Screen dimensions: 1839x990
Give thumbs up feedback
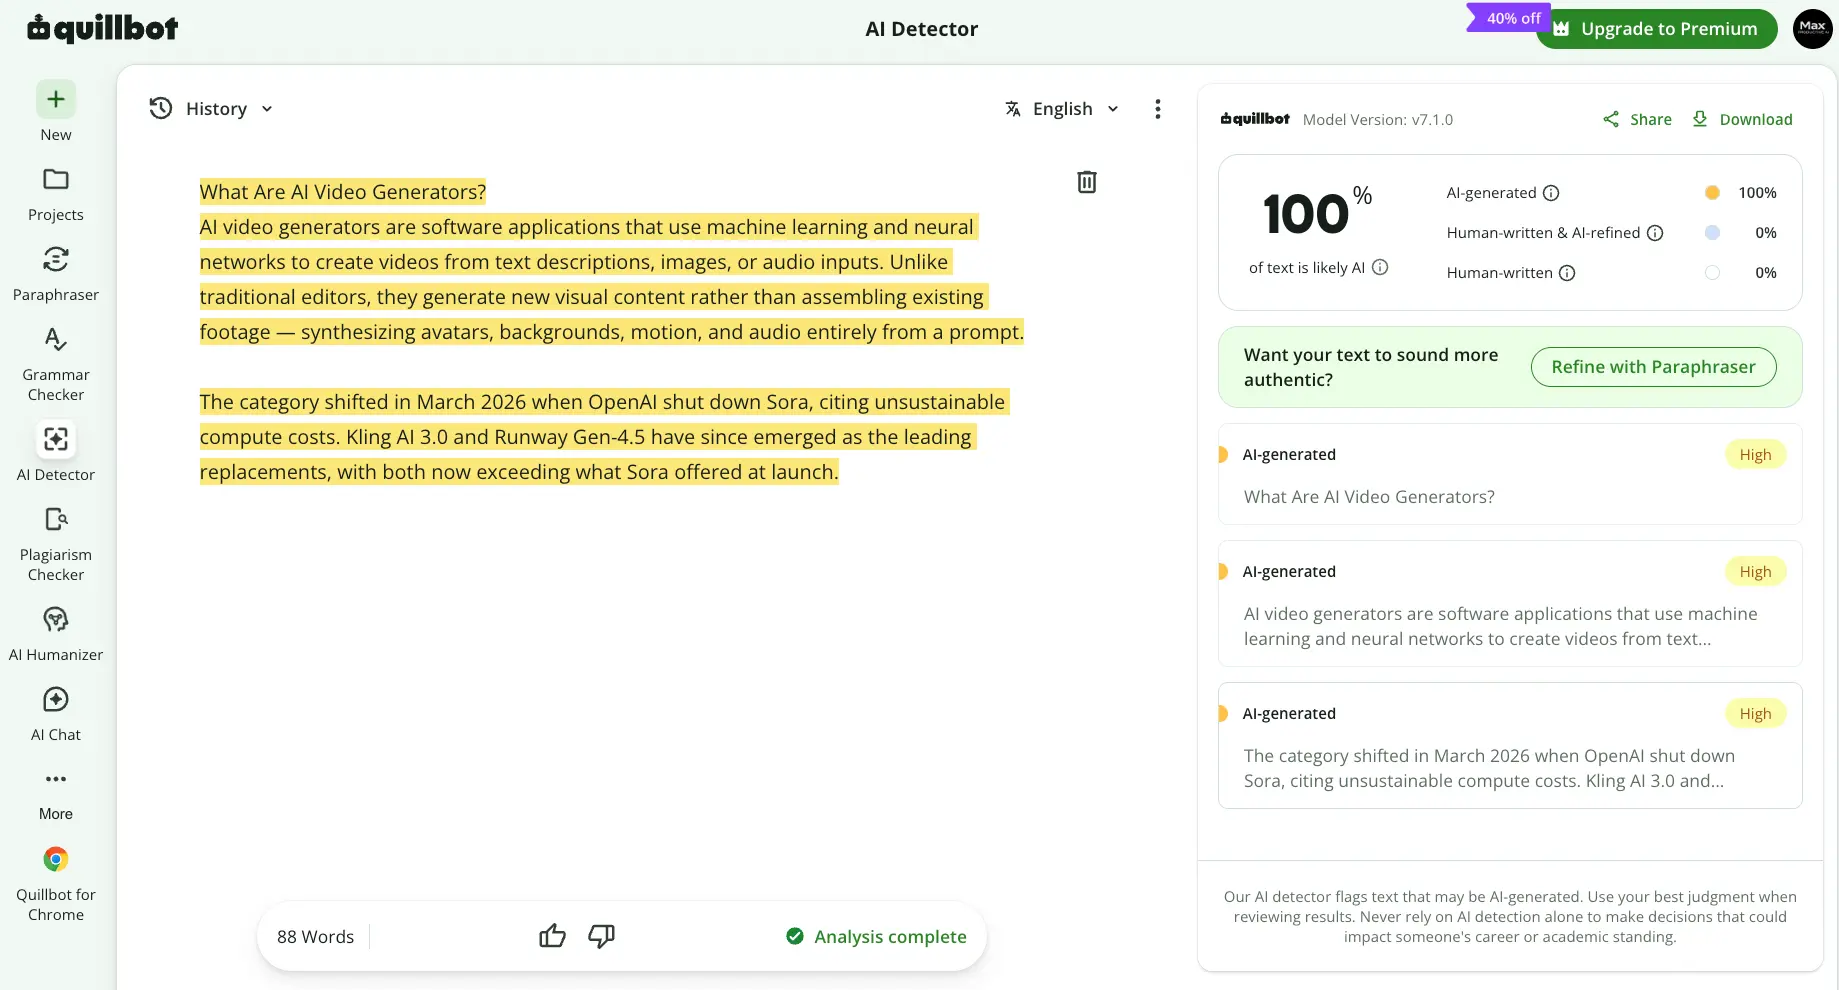tap(552, 936)
